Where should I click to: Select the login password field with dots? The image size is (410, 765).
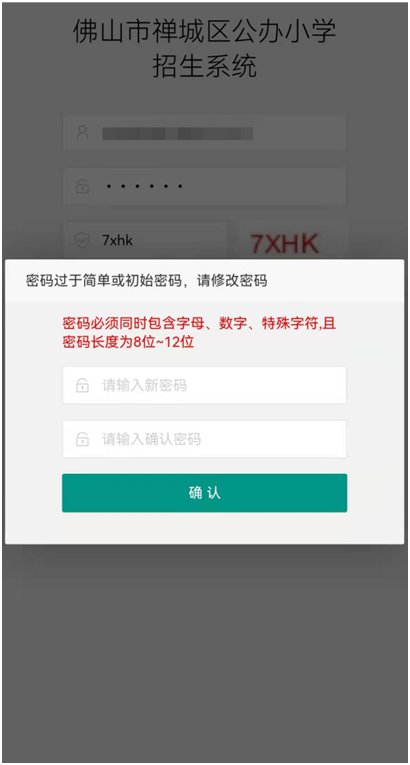[x=205, y=186]
